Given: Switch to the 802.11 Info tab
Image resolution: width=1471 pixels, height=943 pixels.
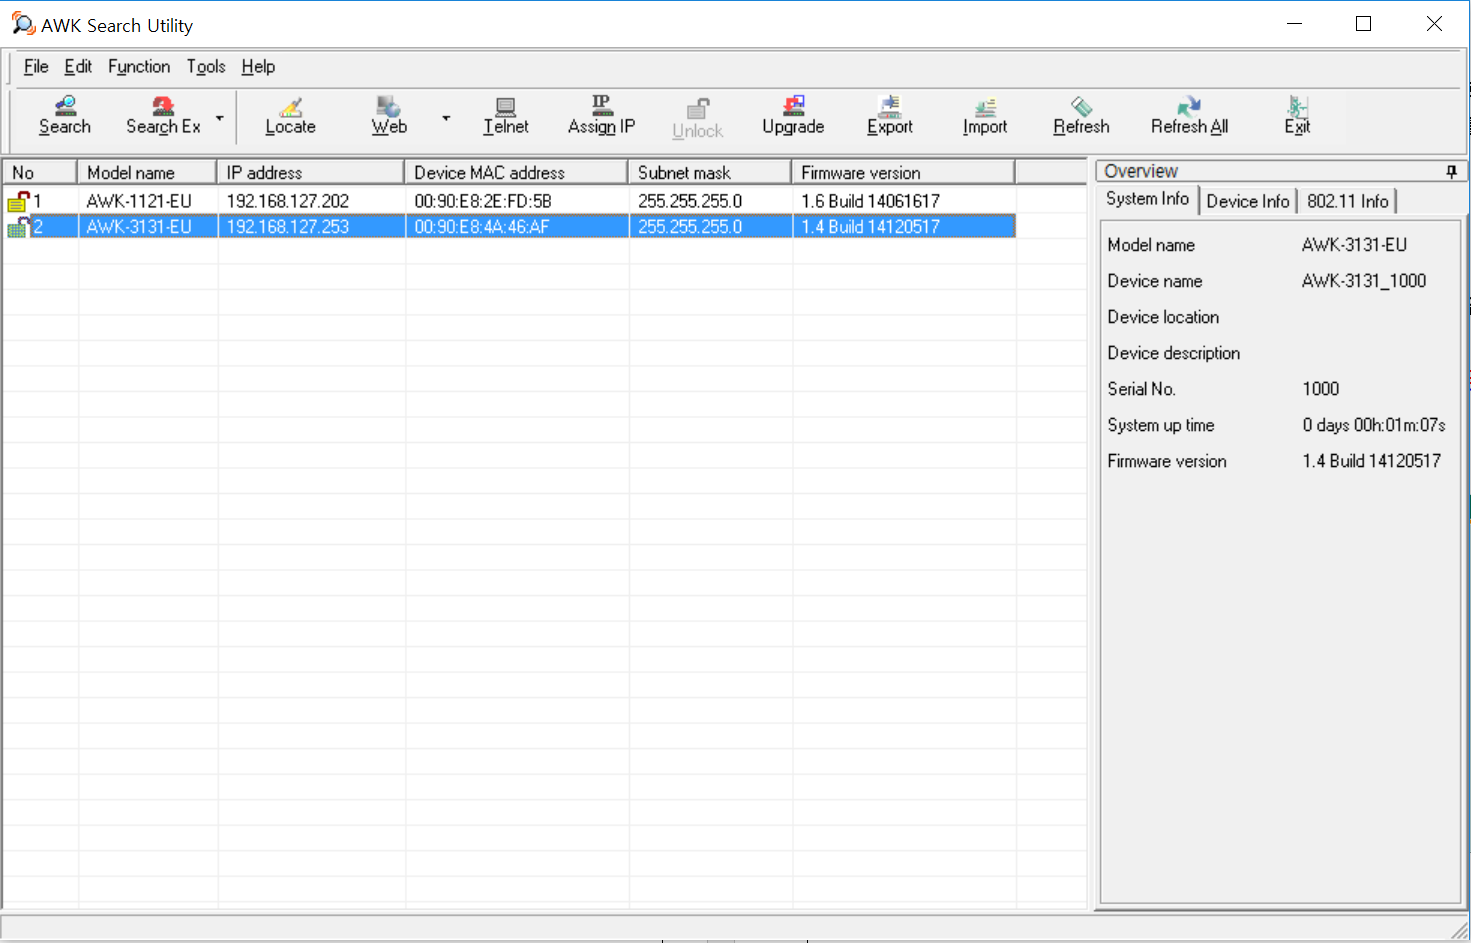Looking at the screenshot, I should [x=1347, y=201].
